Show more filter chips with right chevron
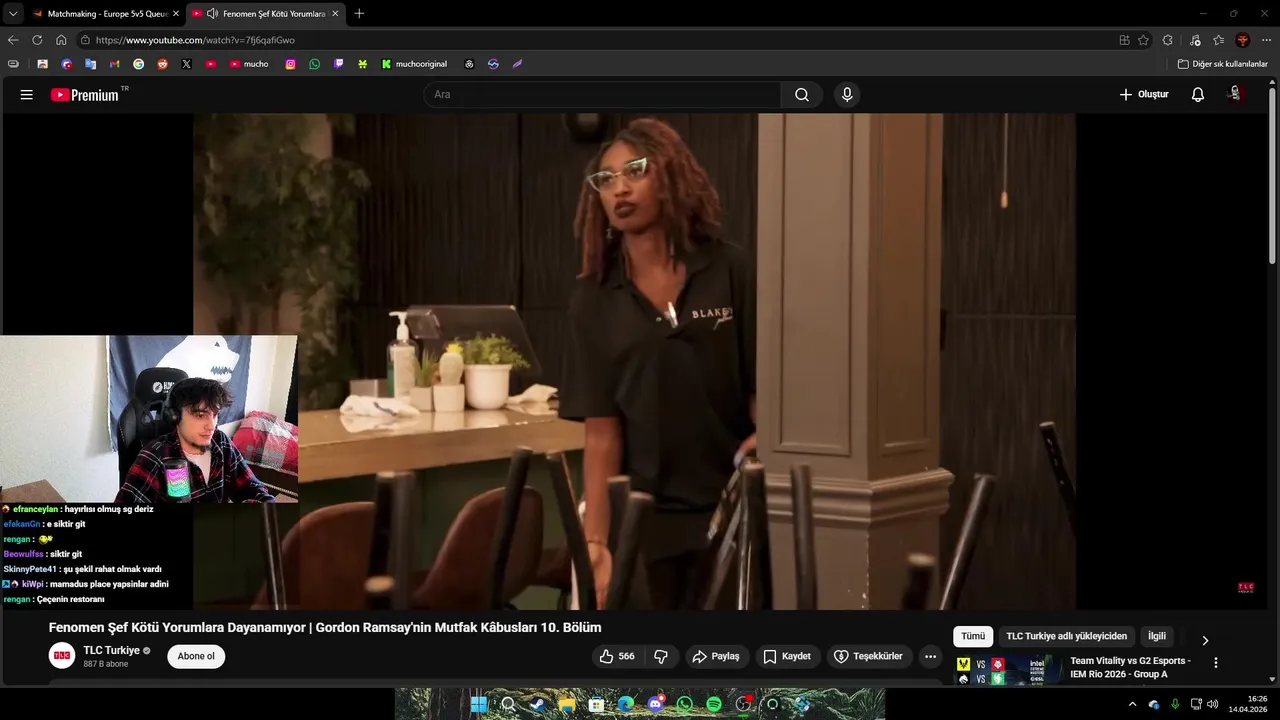Screen dimensions: 1280x720 1205,640
